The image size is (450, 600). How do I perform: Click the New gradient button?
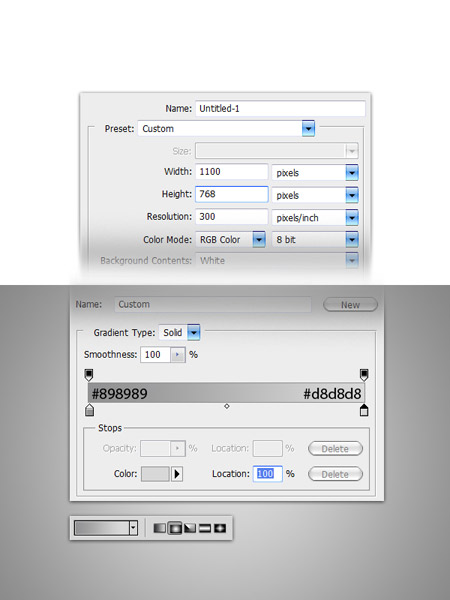(x=351, y=305)
